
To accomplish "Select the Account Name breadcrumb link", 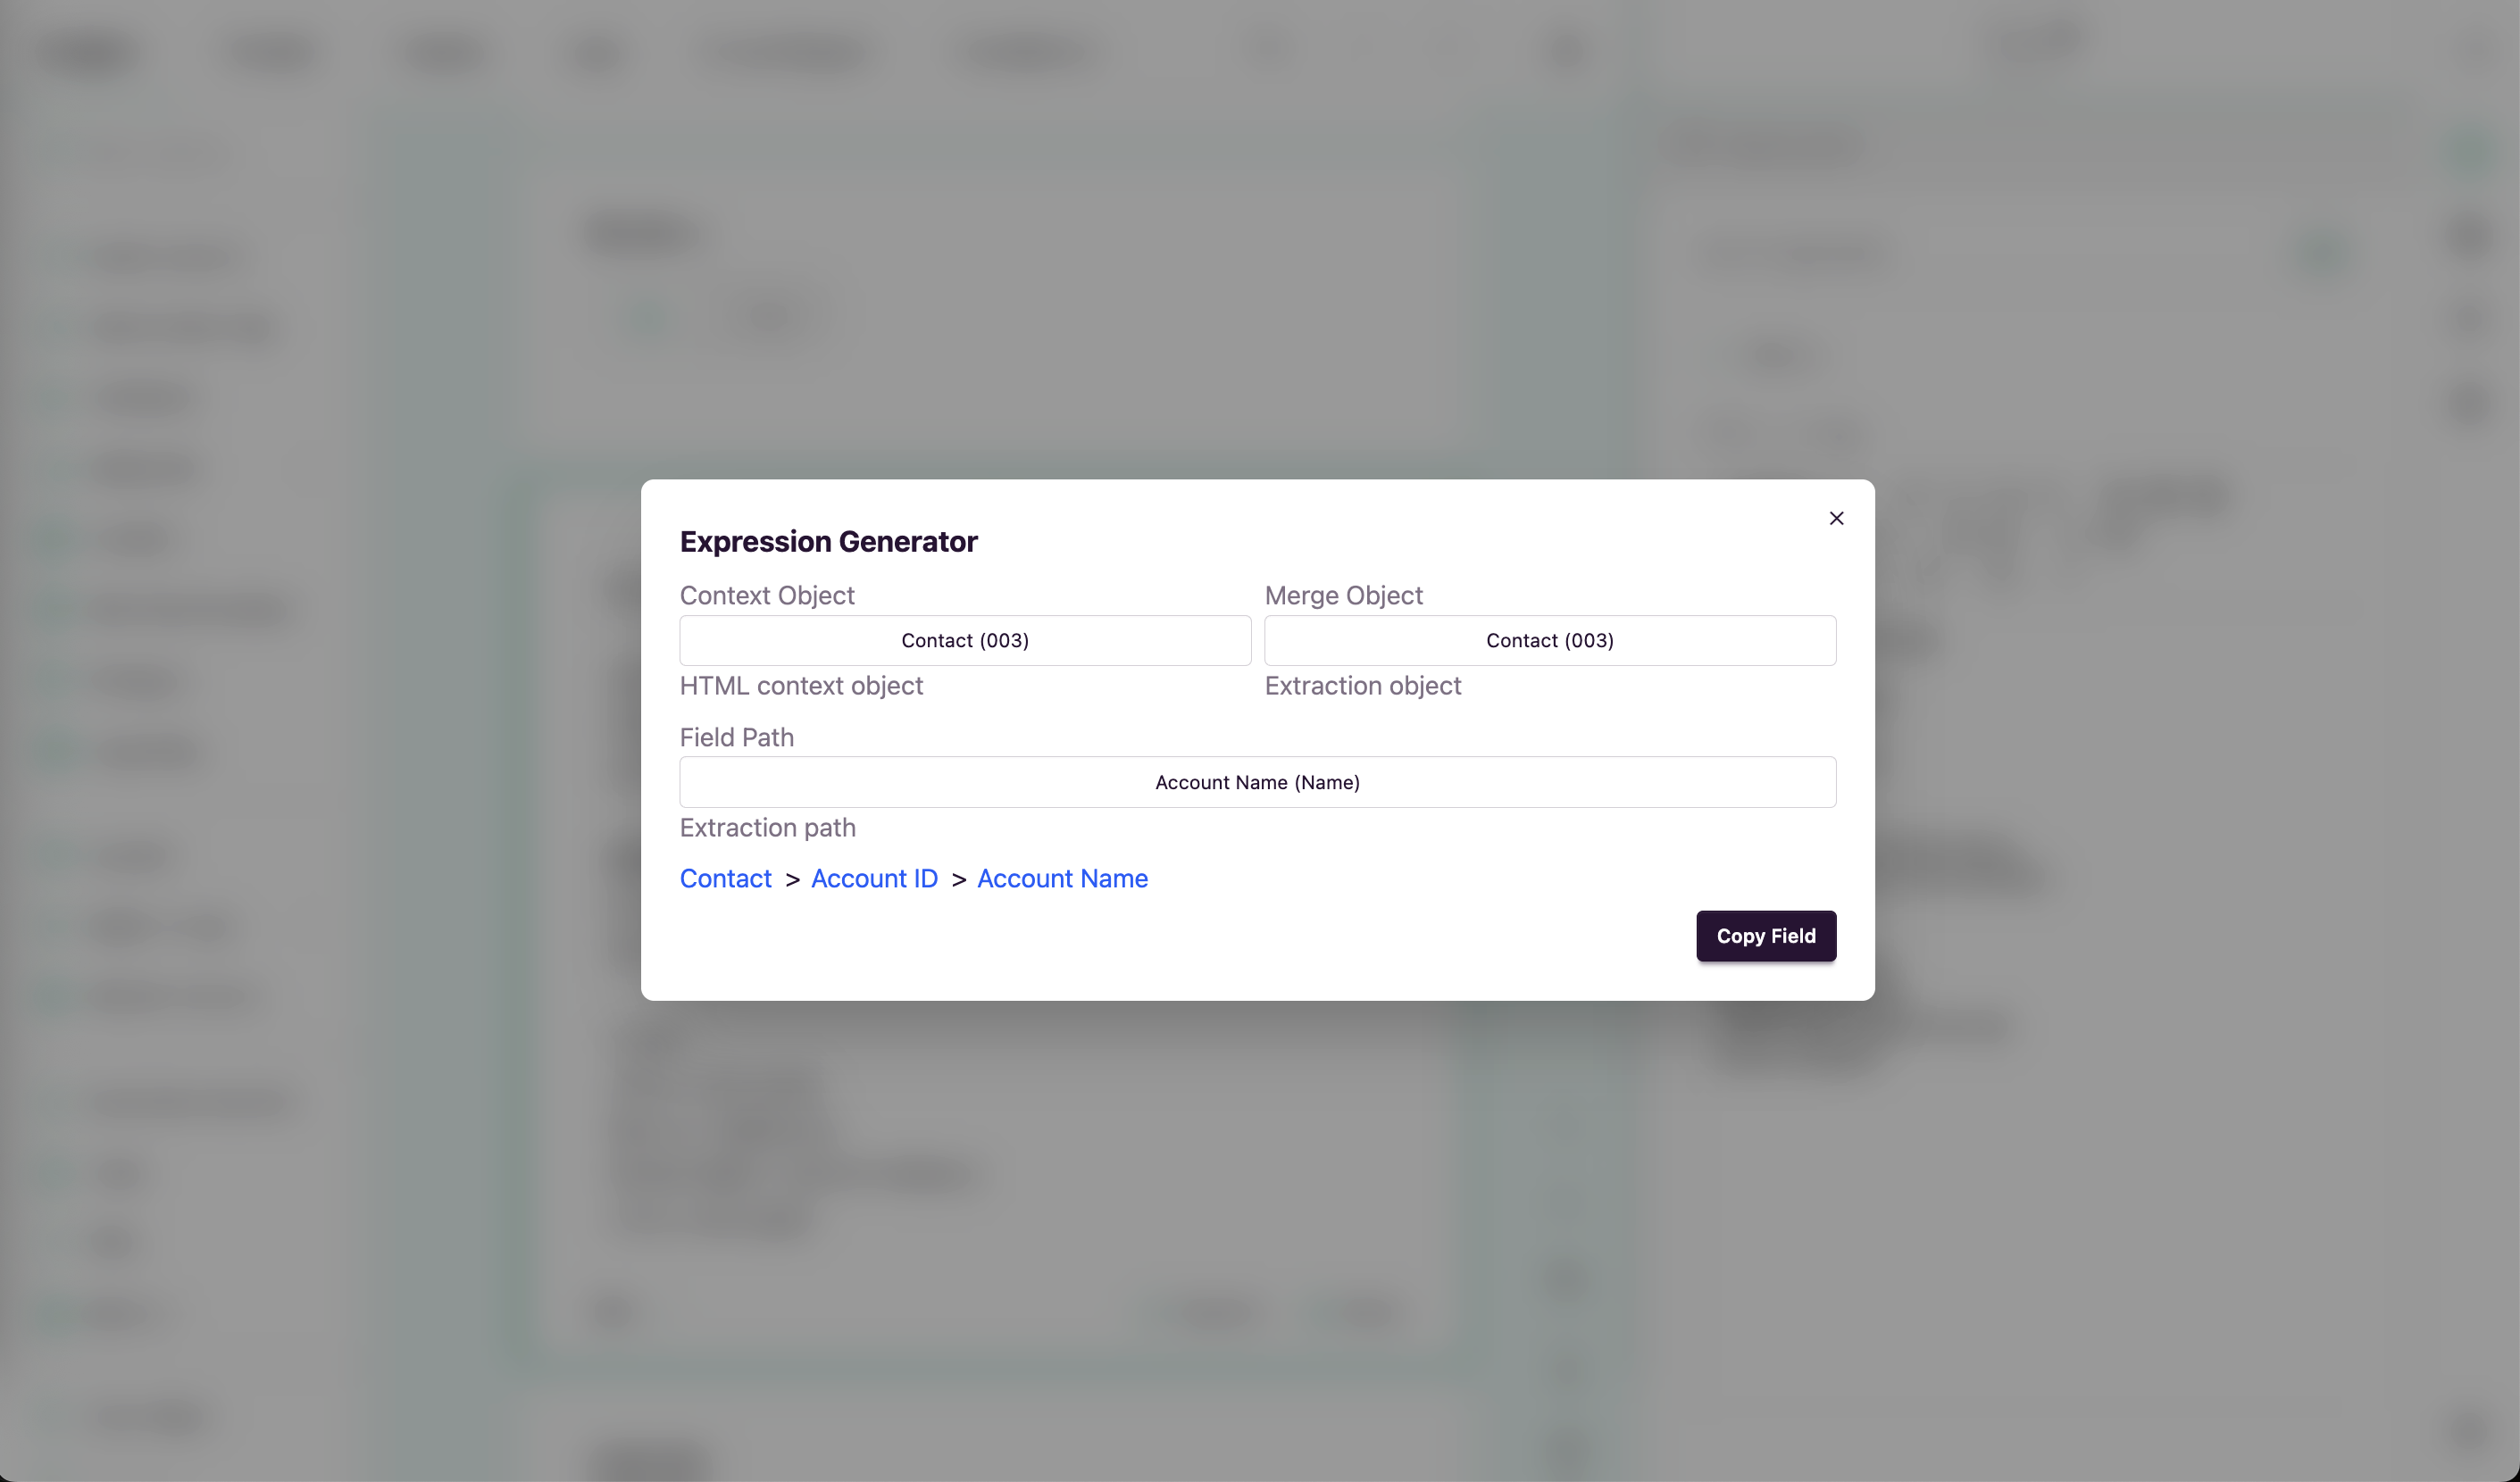I will 1062,878.
